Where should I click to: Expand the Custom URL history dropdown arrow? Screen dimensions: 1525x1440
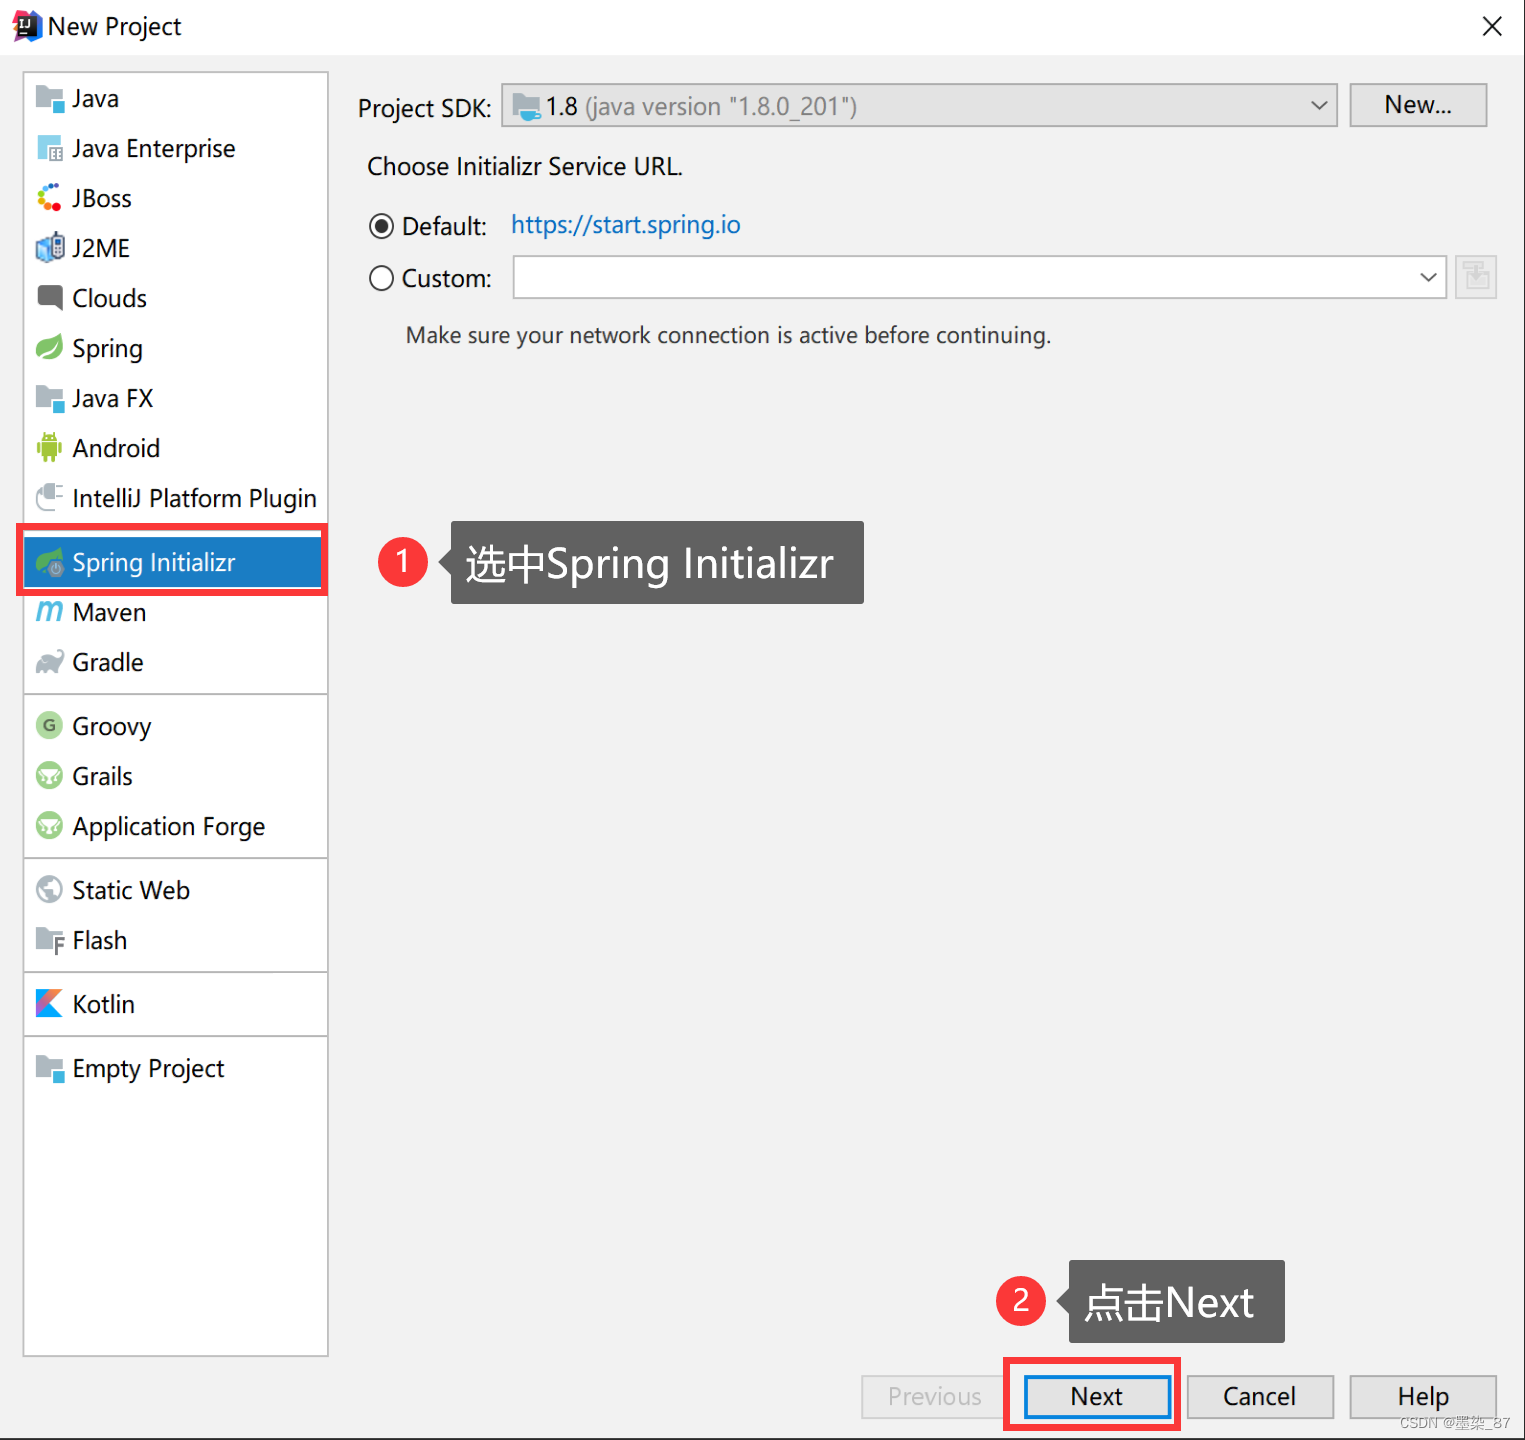tap(1428, 277)
